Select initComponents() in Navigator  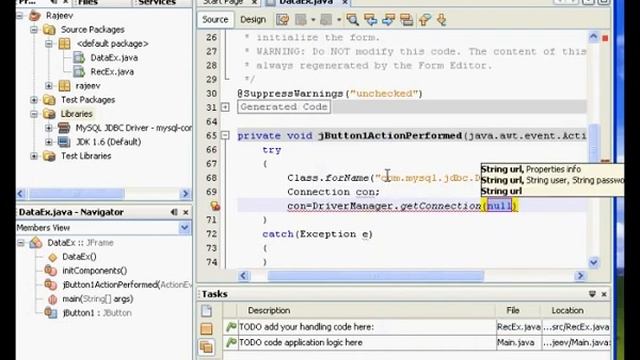pyautogui.click(x=94, y=271)
